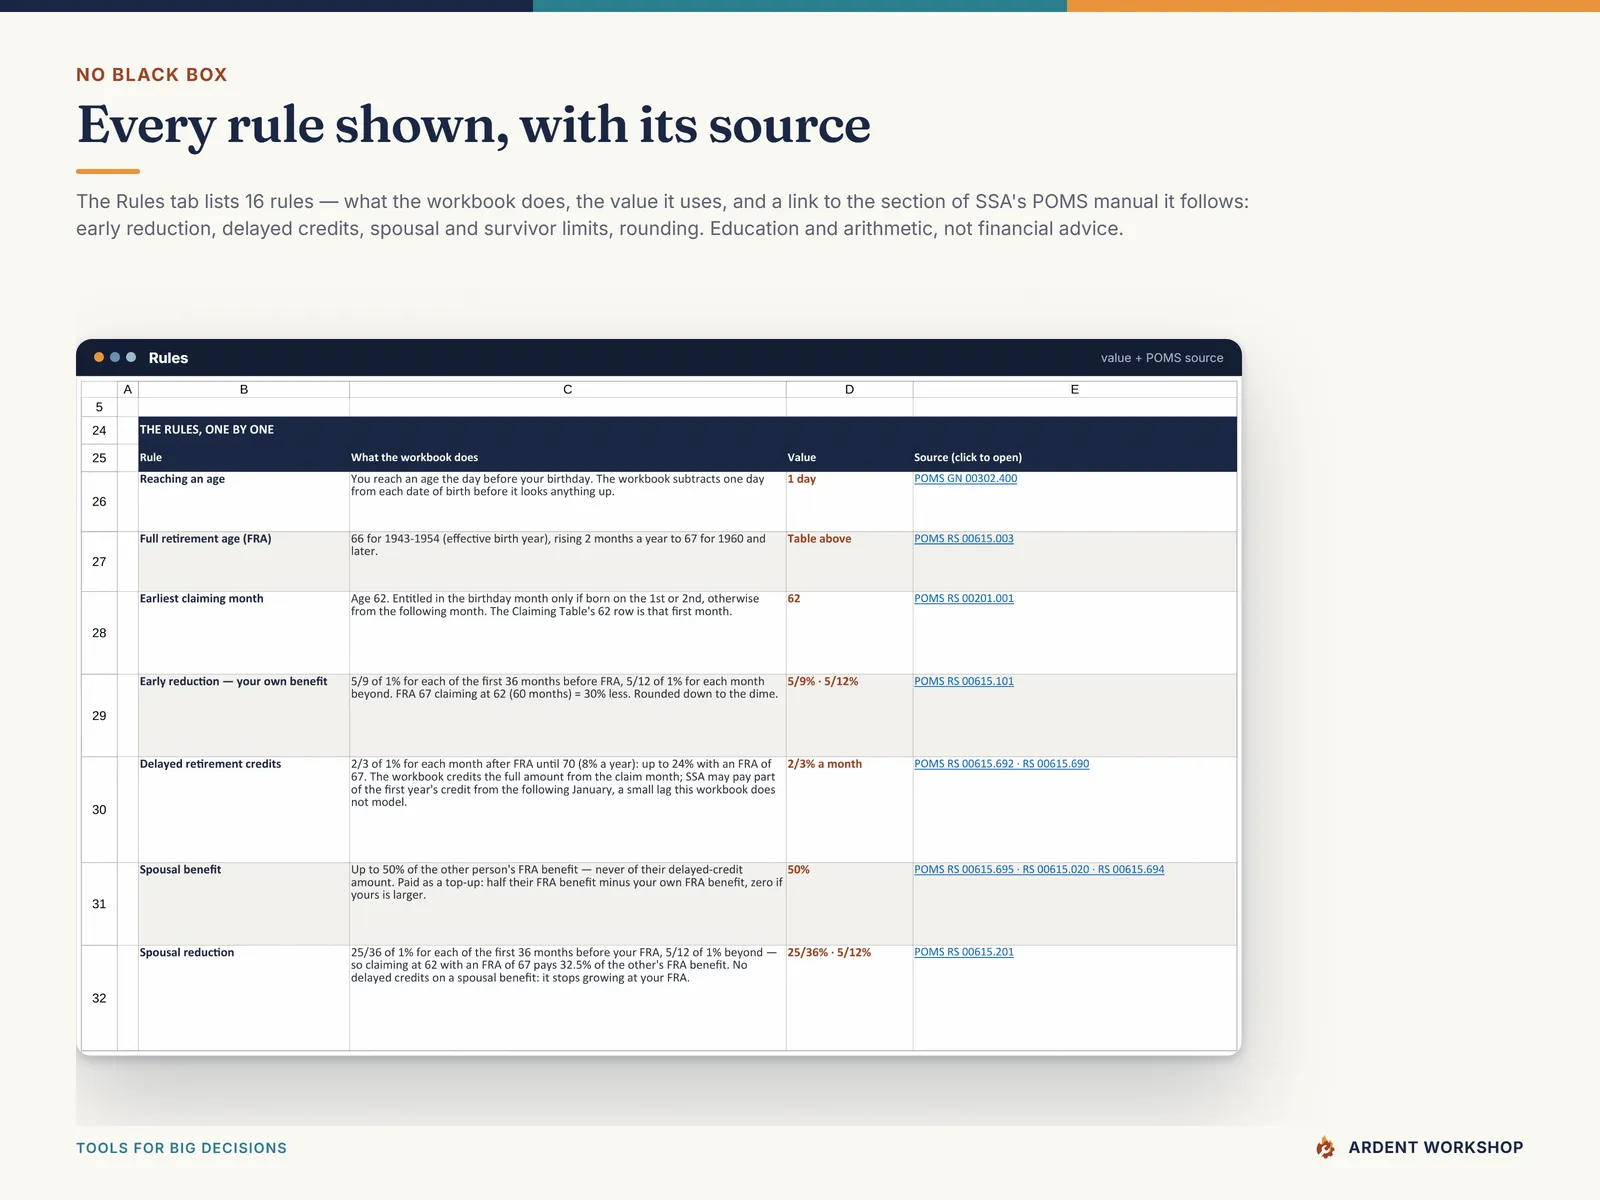Open the POMS RS 00615.692 · RS 00615.690 link
This screenshot has width=1600, height=1200.
click(1001, 764)
